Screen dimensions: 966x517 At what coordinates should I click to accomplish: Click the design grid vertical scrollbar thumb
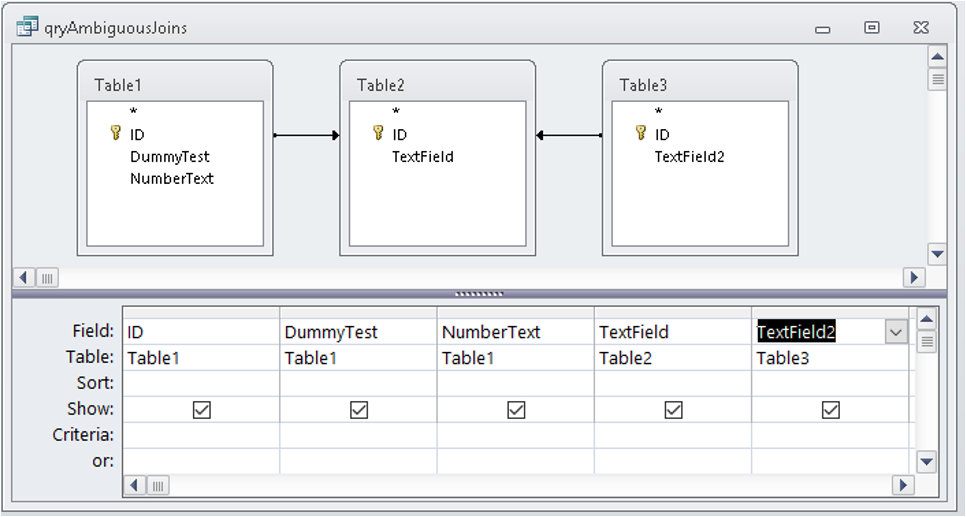[x=927, y=341]
